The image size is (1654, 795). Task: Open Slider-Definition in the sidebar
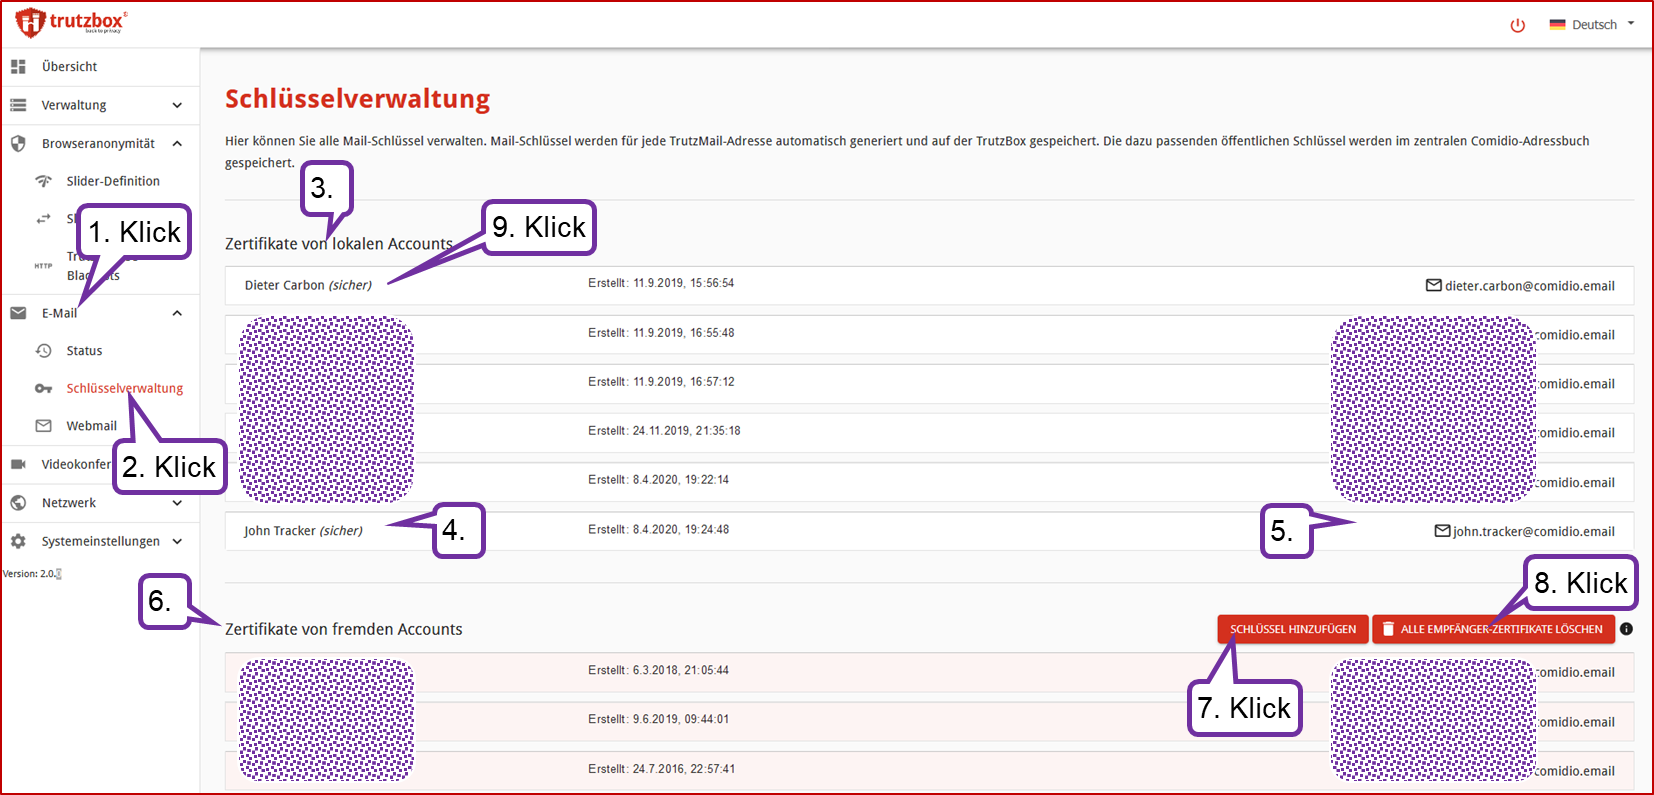(x=113, y=181)
